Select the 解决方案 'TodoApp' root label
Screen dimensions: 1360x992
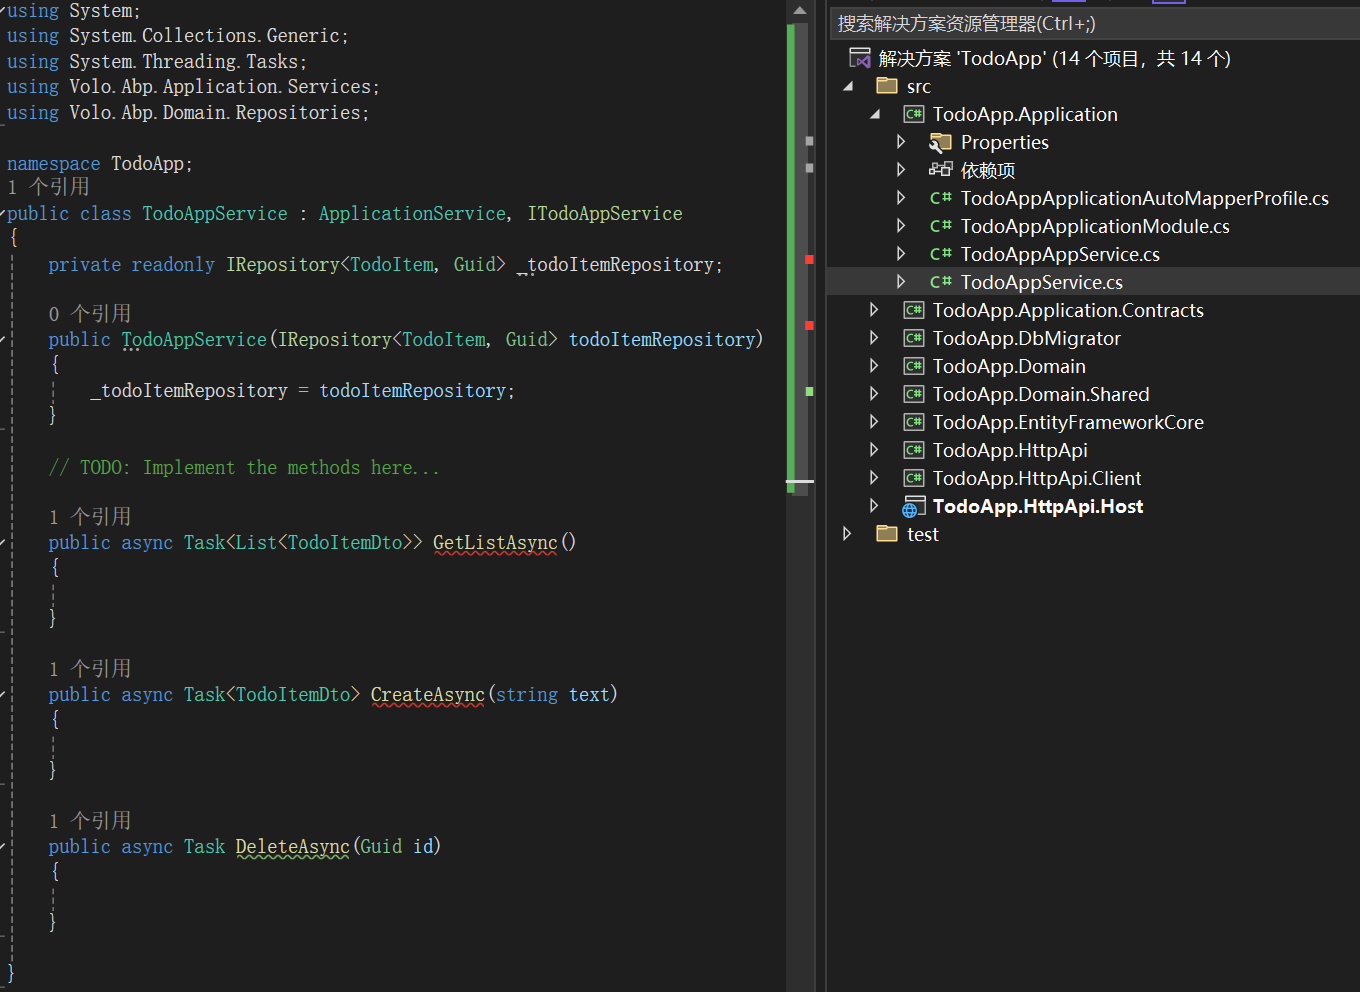pyautogui.click(x=1055, y=58)
